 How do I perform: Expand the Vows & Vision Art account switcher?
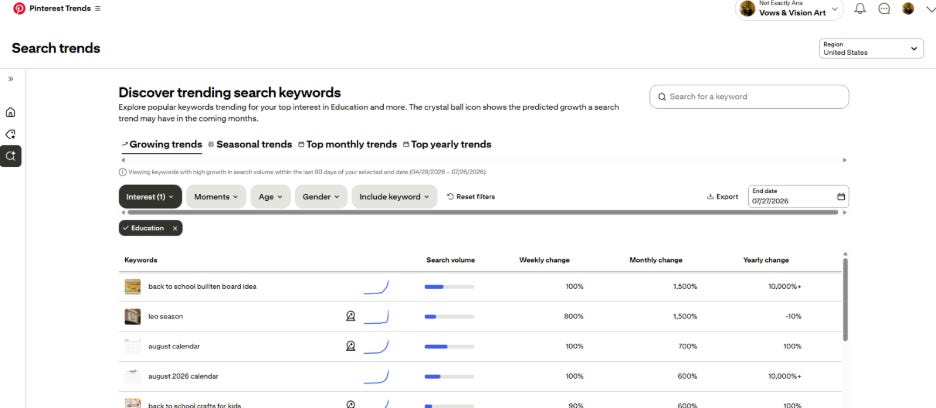(790, 8)
